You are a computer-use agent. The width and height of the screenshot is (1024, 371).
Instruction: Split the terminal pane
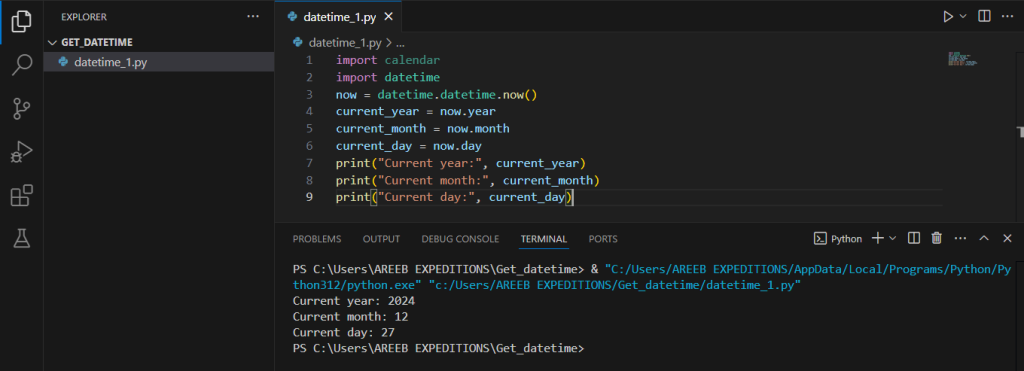914,238
